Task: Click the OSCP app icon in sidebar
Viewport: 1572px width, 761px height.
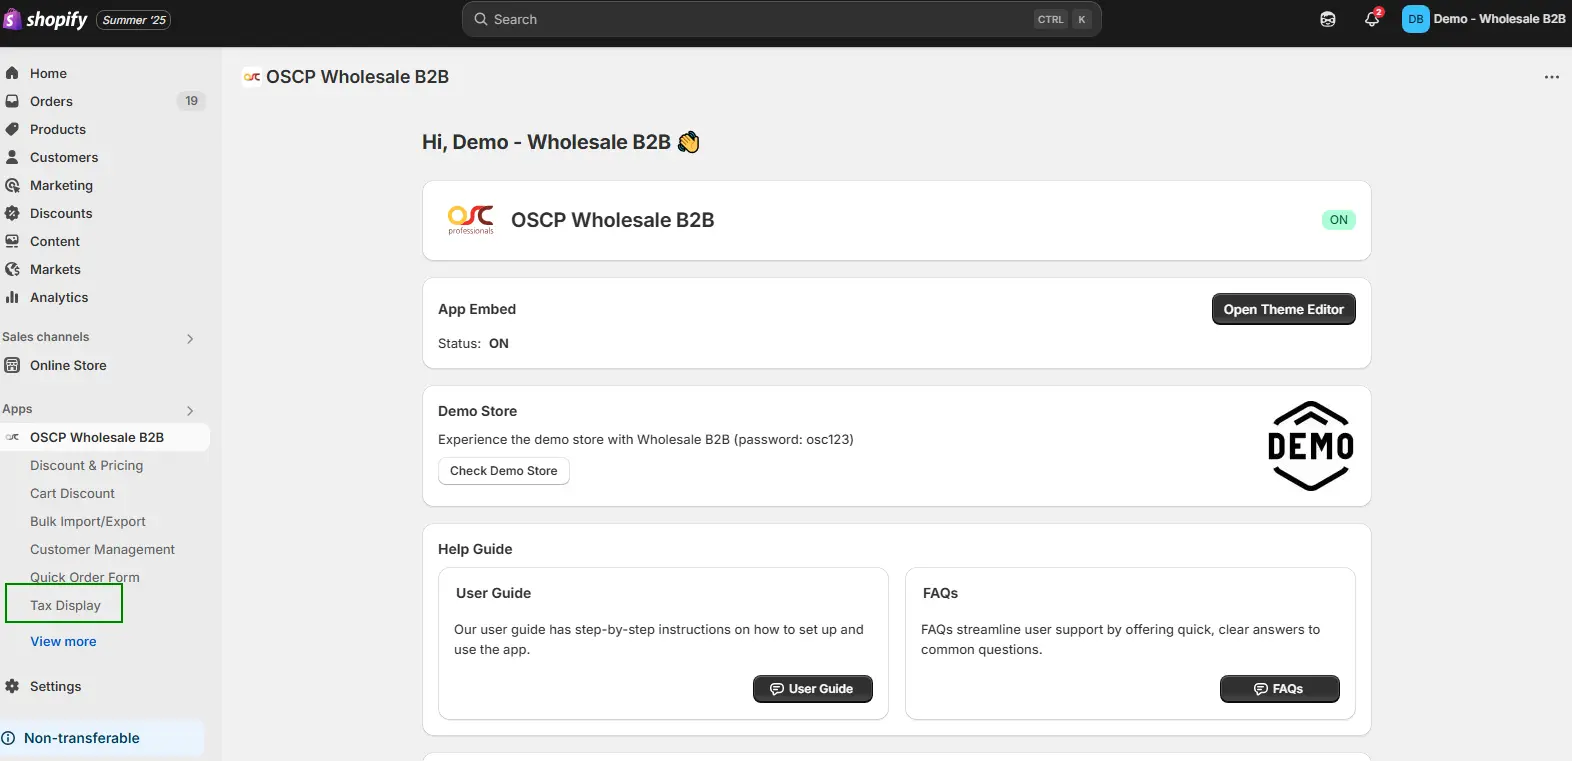Action: click(12, 437)
